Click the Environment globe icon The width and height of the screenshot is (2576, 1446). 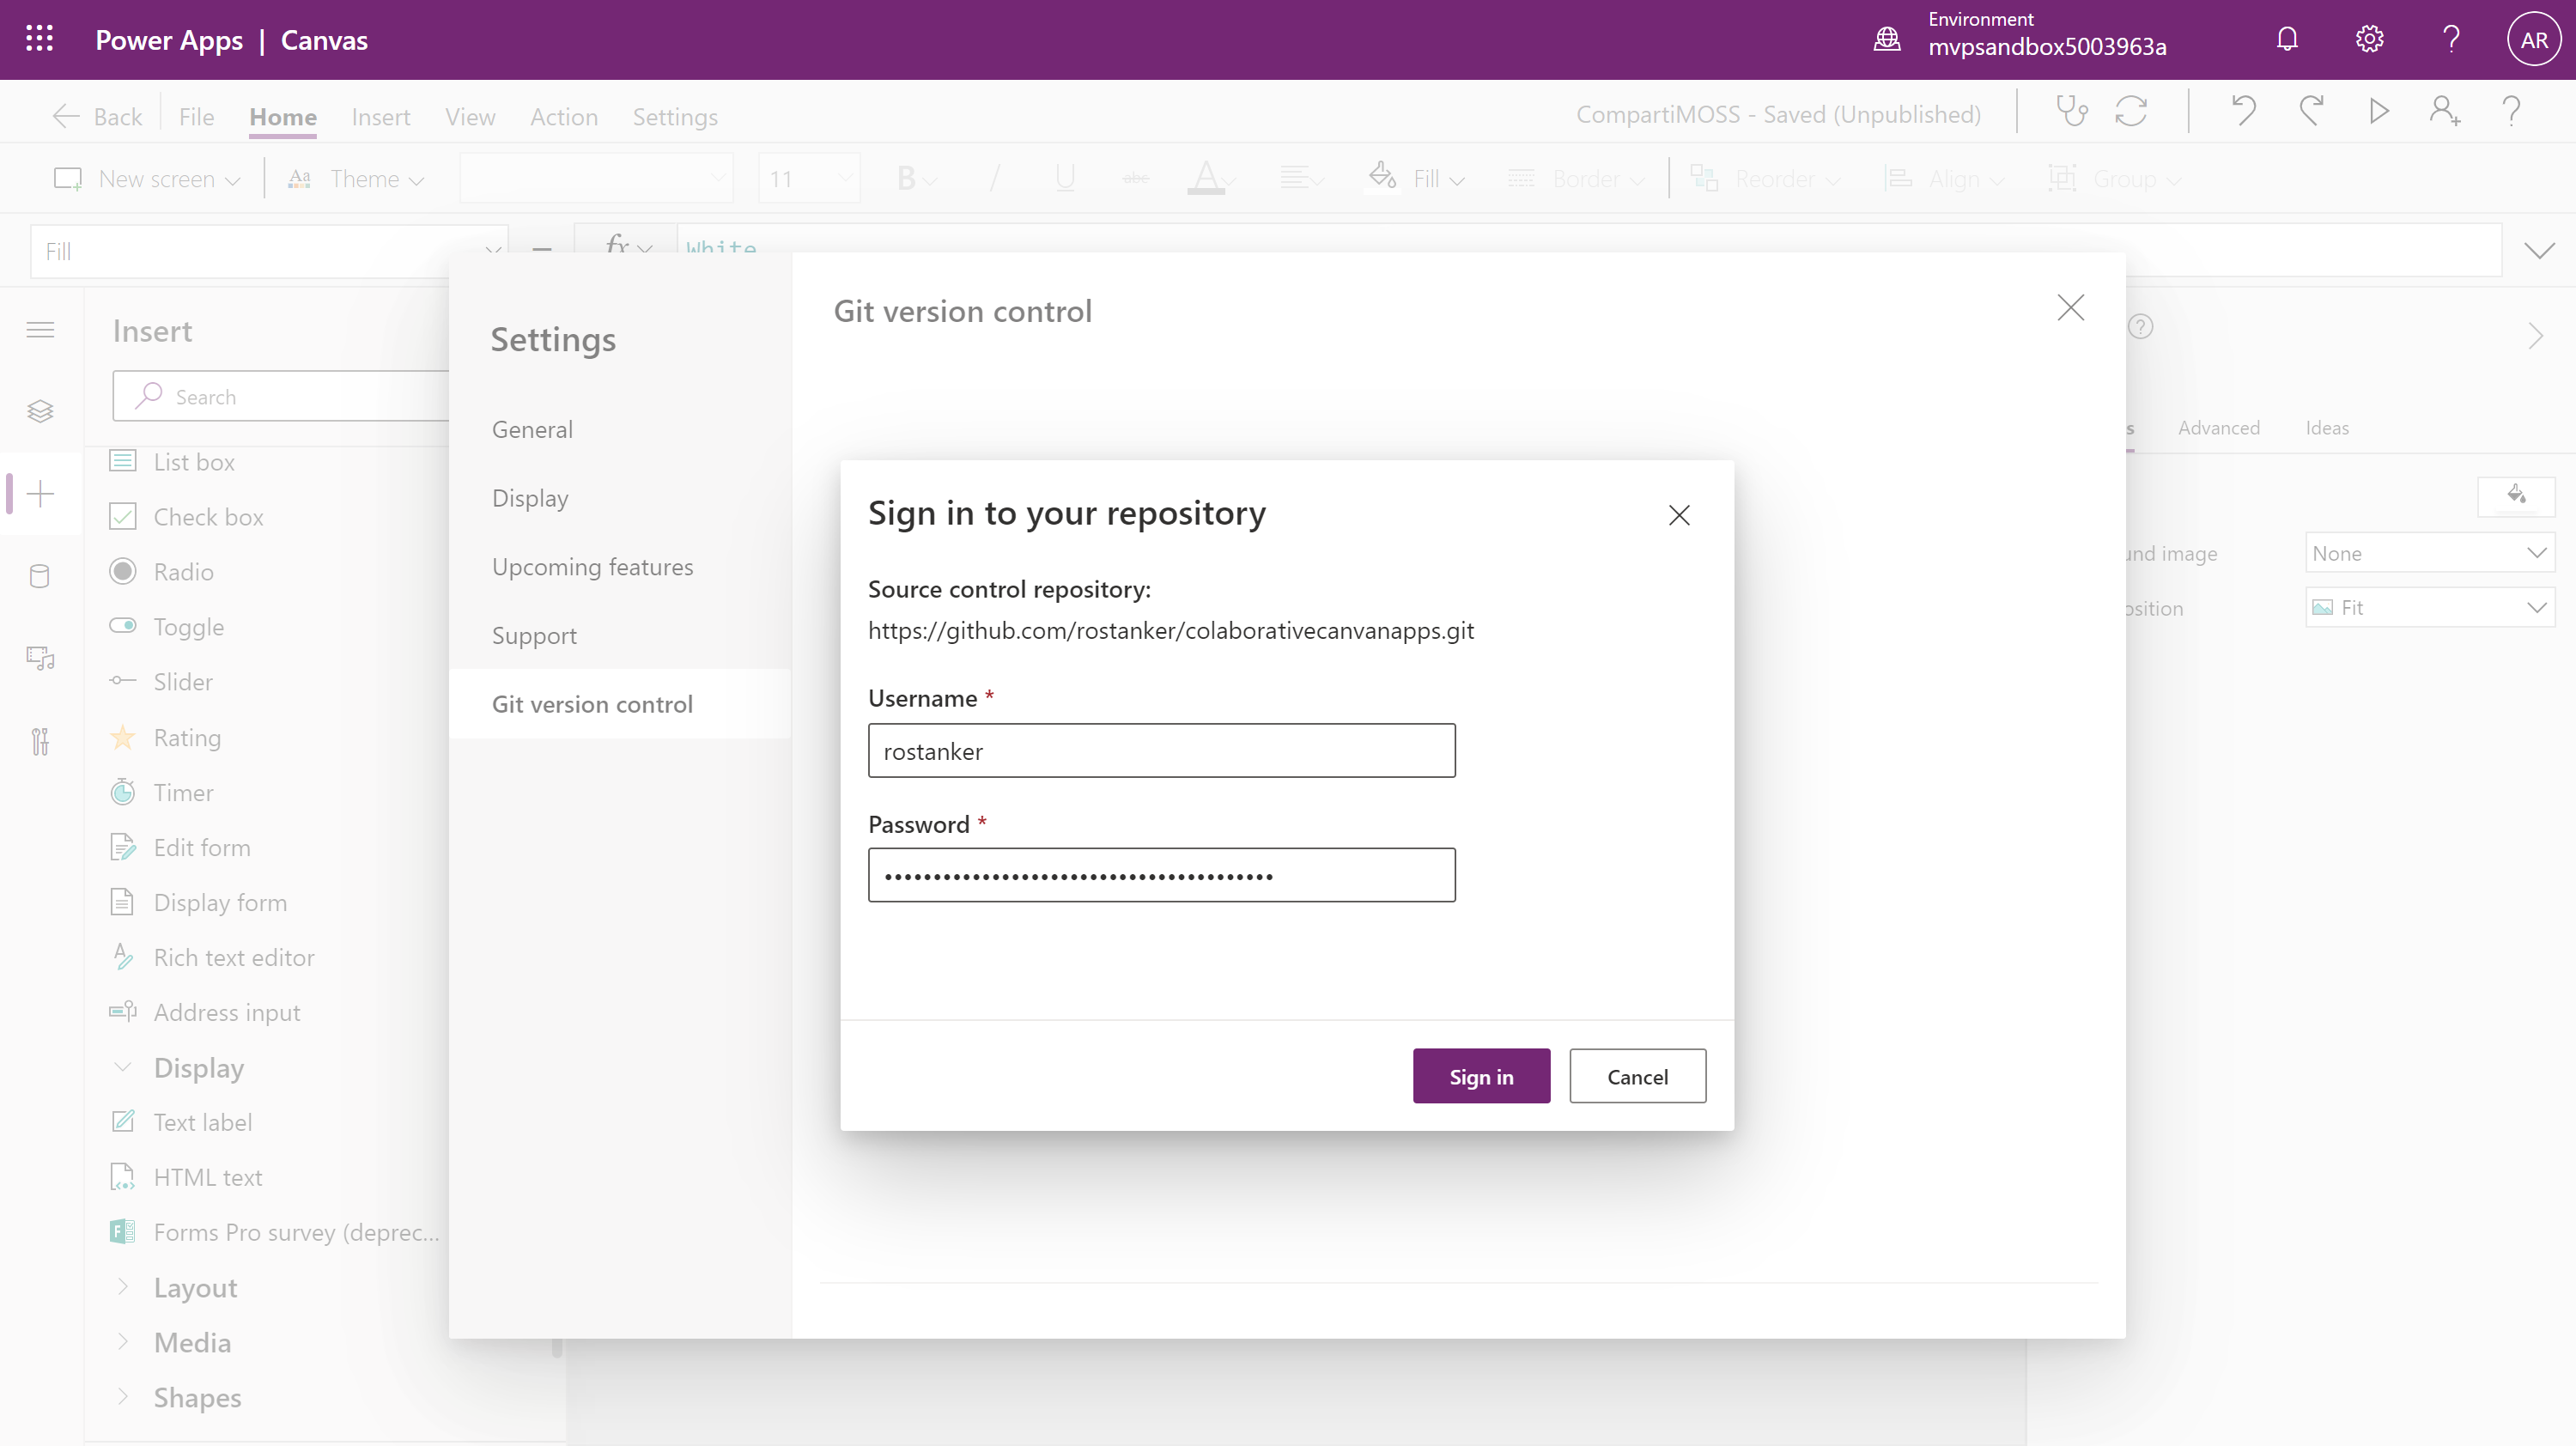(x=1887, y=39)
